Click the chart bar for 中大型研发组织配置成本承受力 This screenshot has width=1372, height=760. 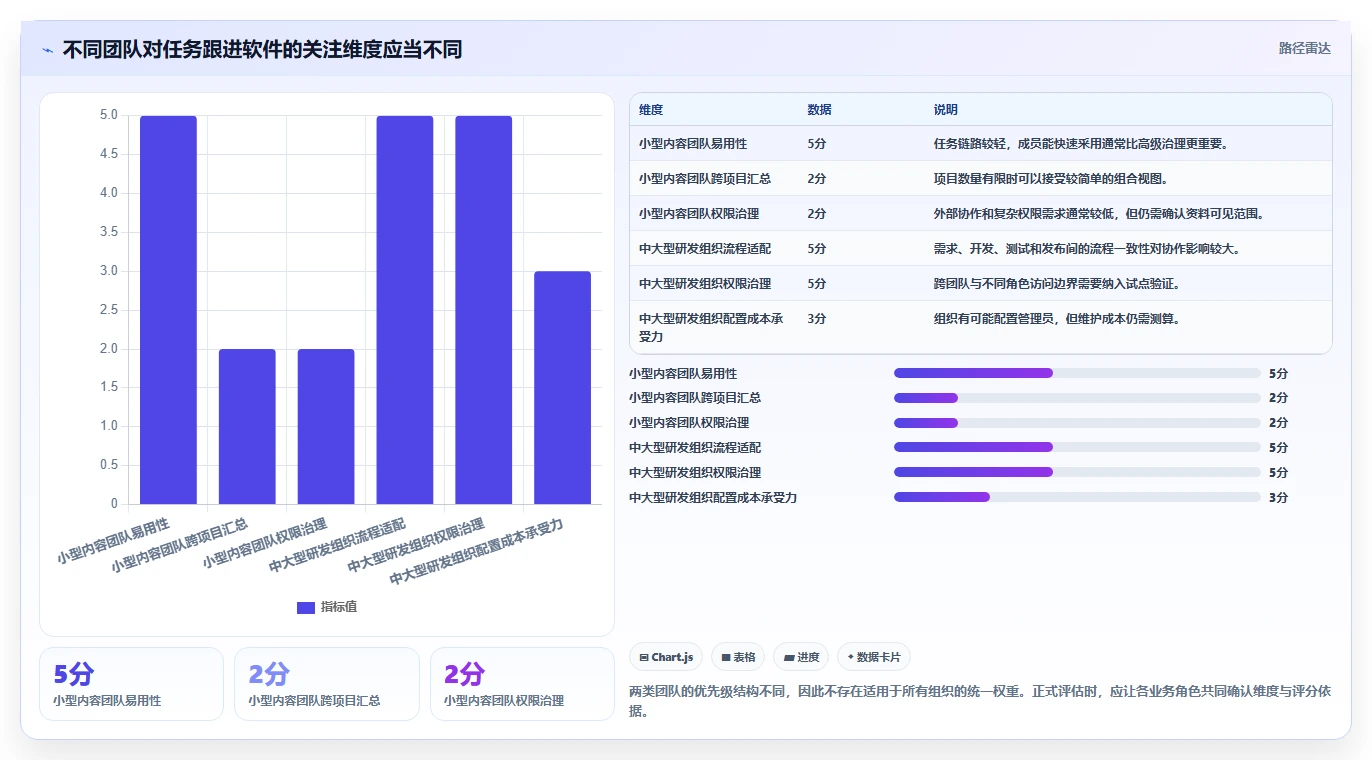pos(562,388)
